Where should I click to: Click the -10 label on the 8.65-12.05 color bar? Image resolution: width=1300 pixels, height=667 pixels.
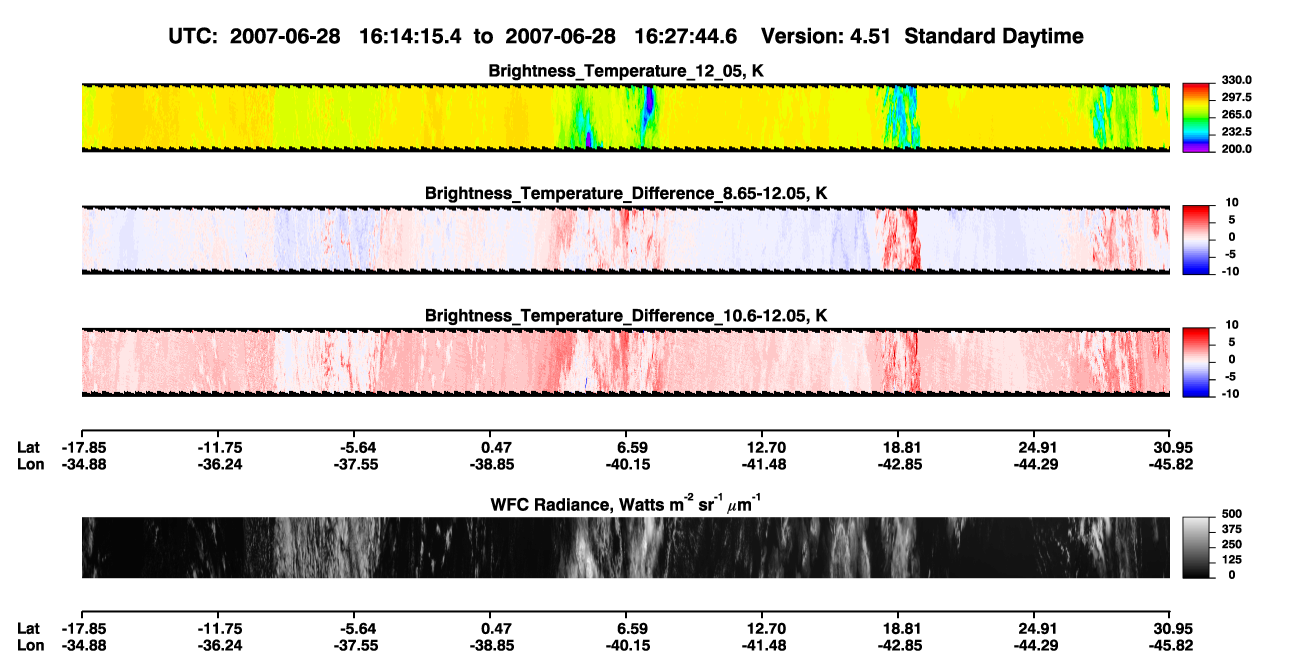click(1230, 271)
